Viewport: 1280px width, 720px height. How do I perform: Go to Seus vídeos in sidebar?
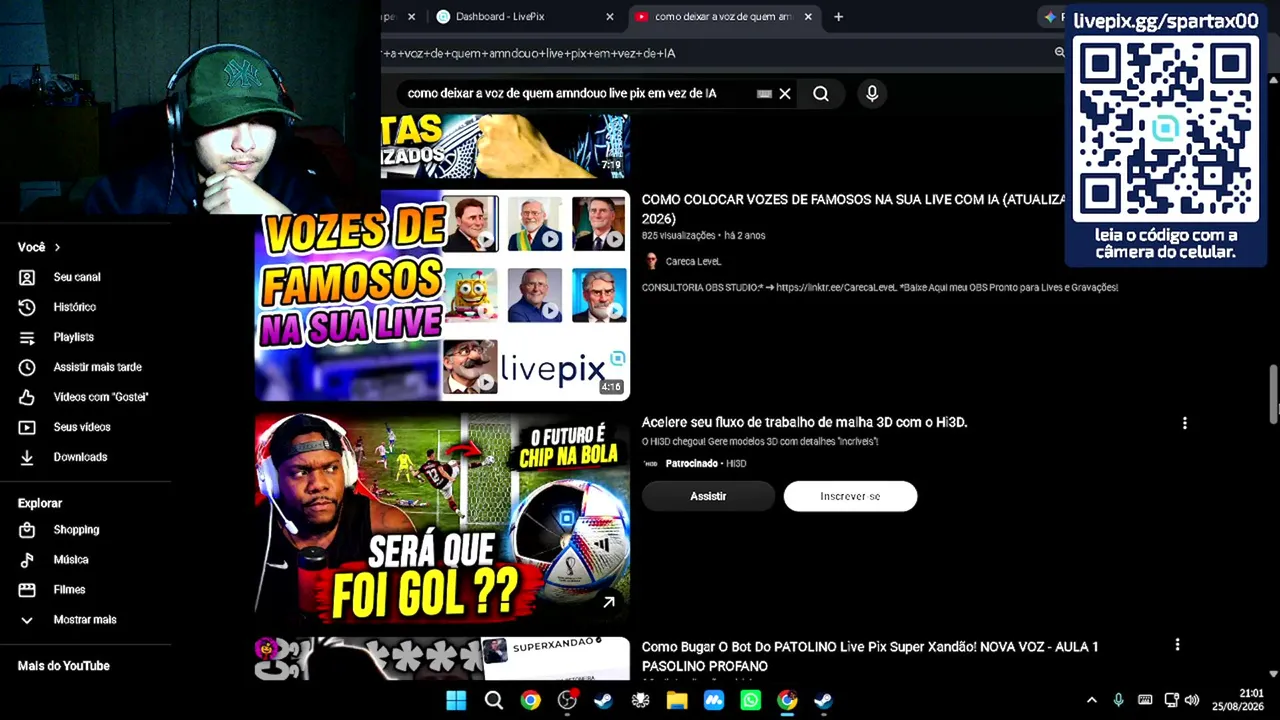point(82,427)
